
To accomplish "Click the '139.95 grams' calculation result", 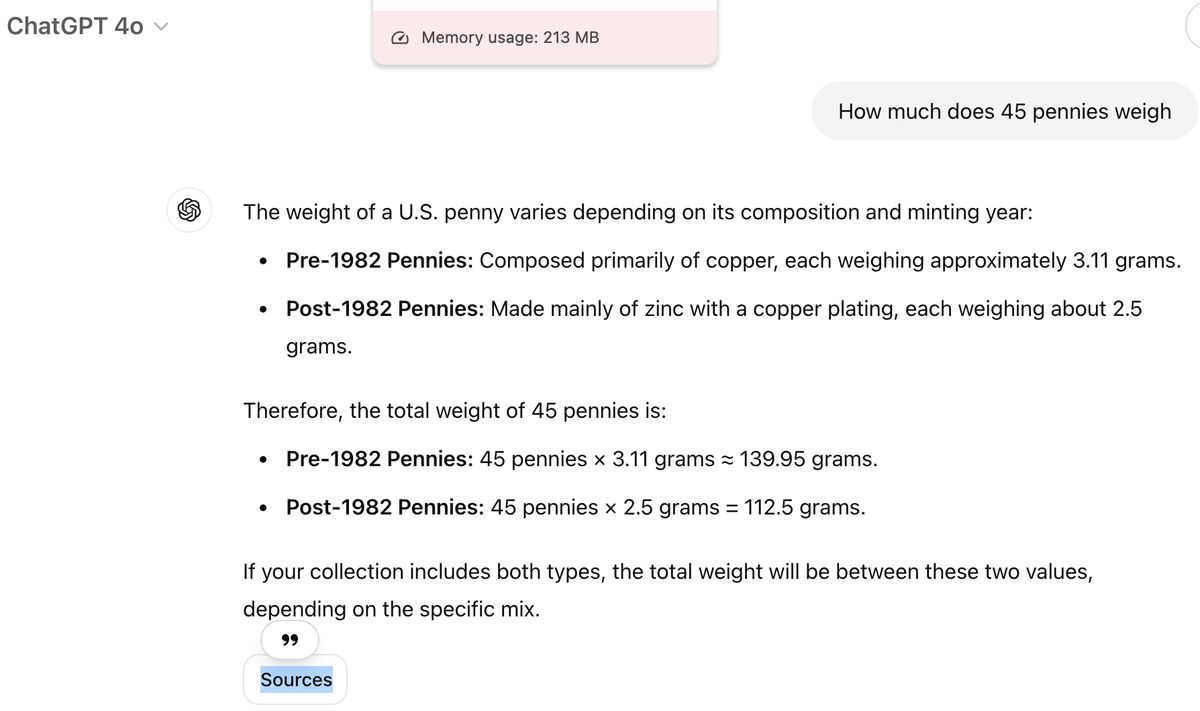I will (x=808, y=459).
